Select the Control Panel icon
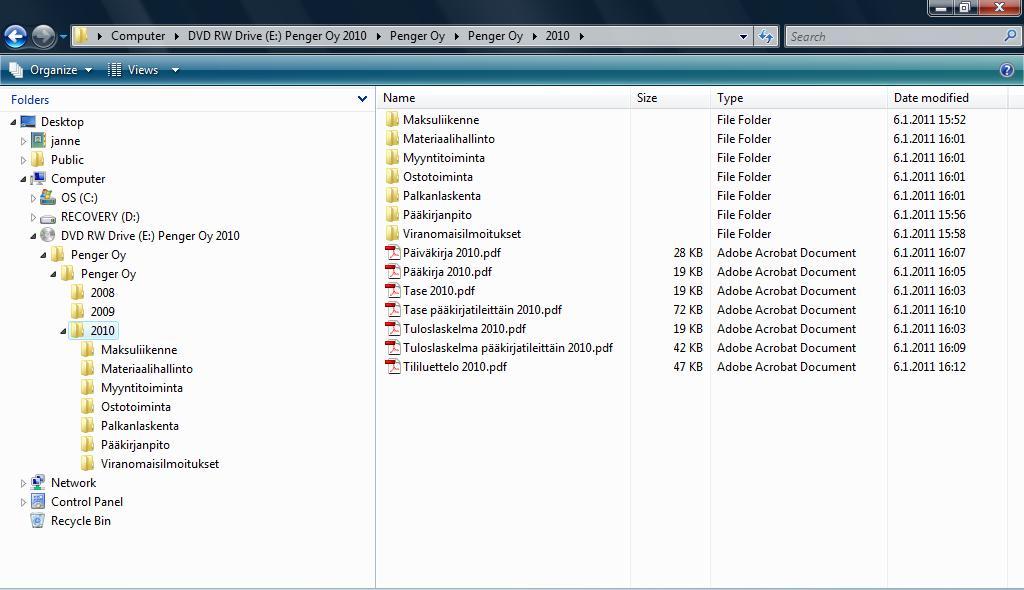This screenshot has height=590, width=1024. 39,501
